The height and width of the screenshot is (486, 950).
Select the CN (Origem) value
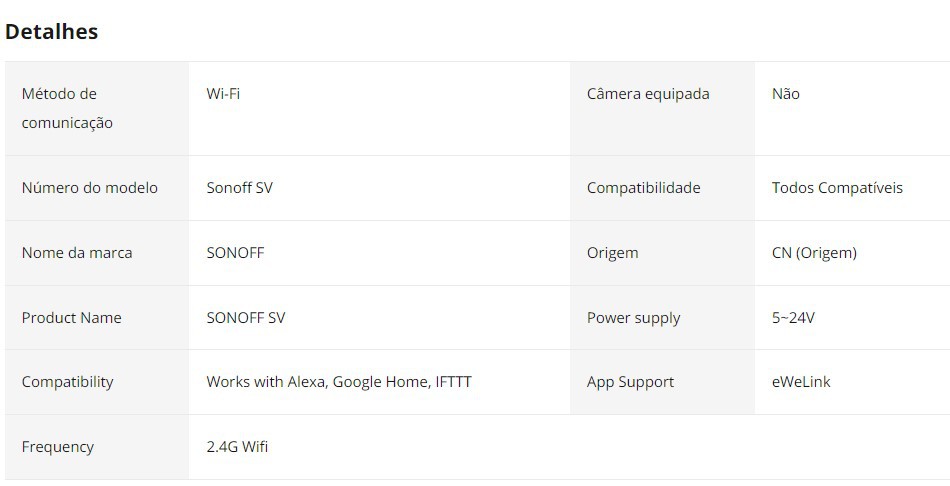814,253
